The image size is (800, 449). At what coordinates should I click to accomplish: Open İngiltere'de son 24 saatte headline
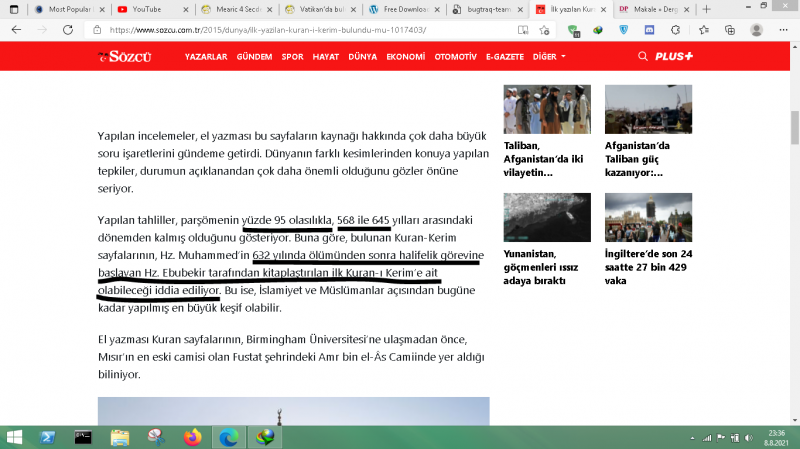pyautogui.click(x=648, y=267)
